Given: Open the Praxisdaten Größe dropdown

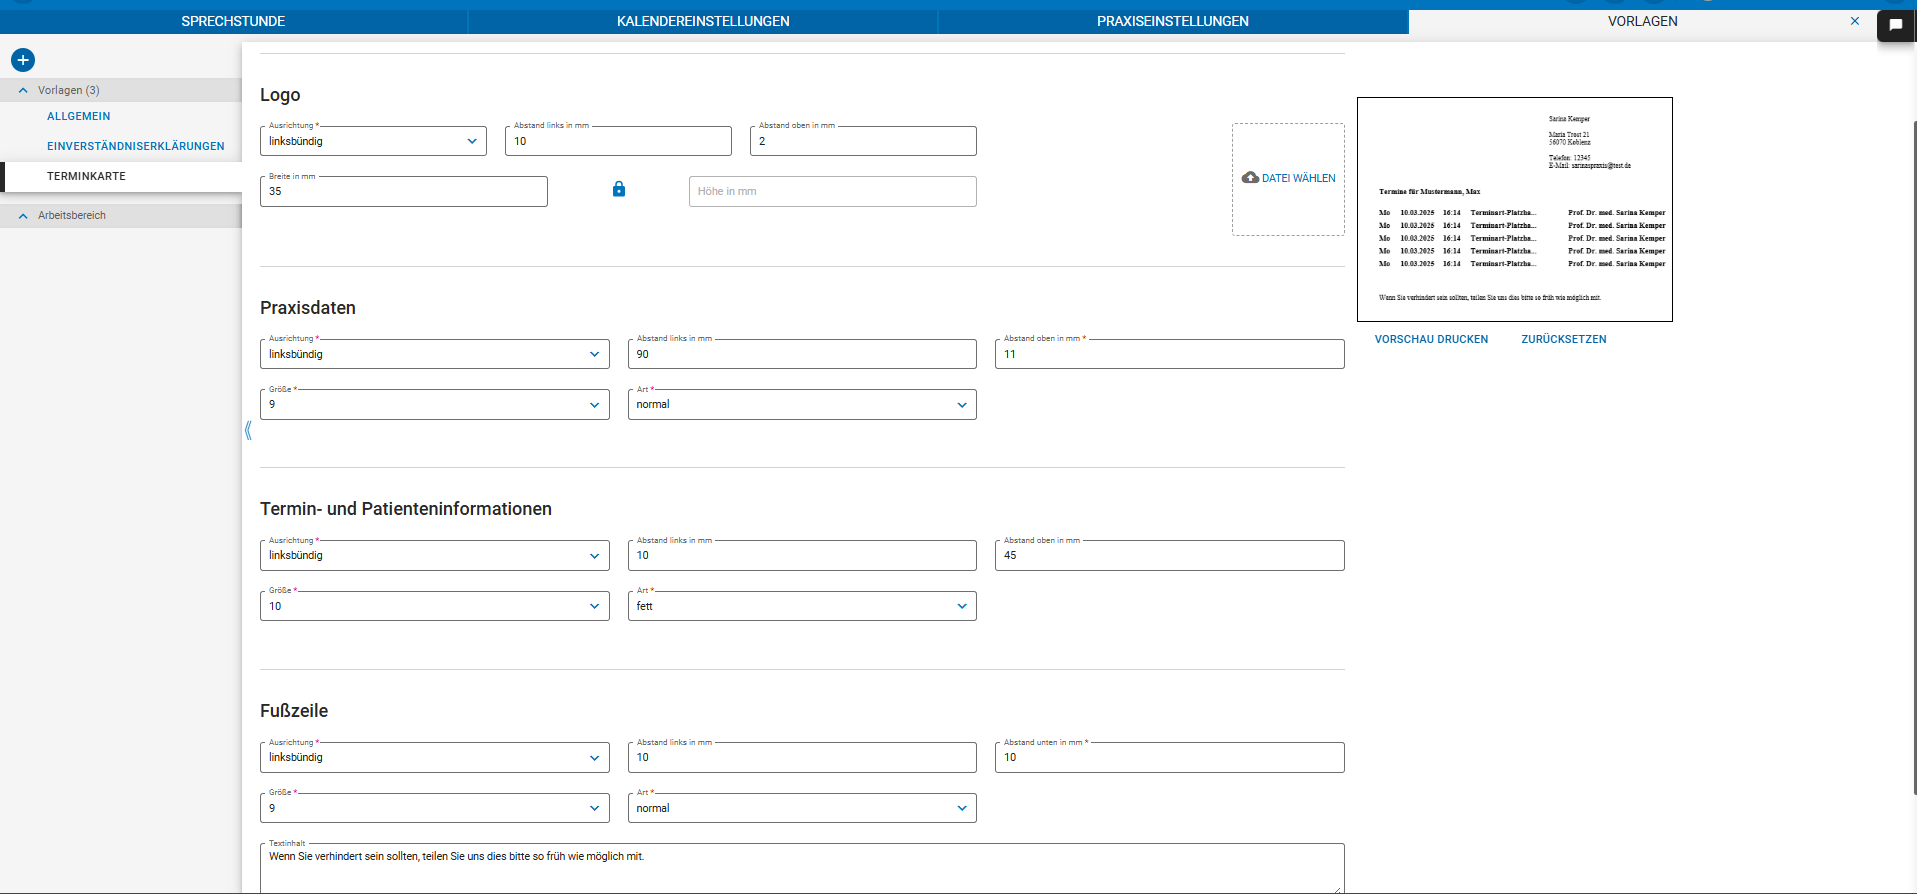Looking at the screenshot, I should [x=434, y=405].
